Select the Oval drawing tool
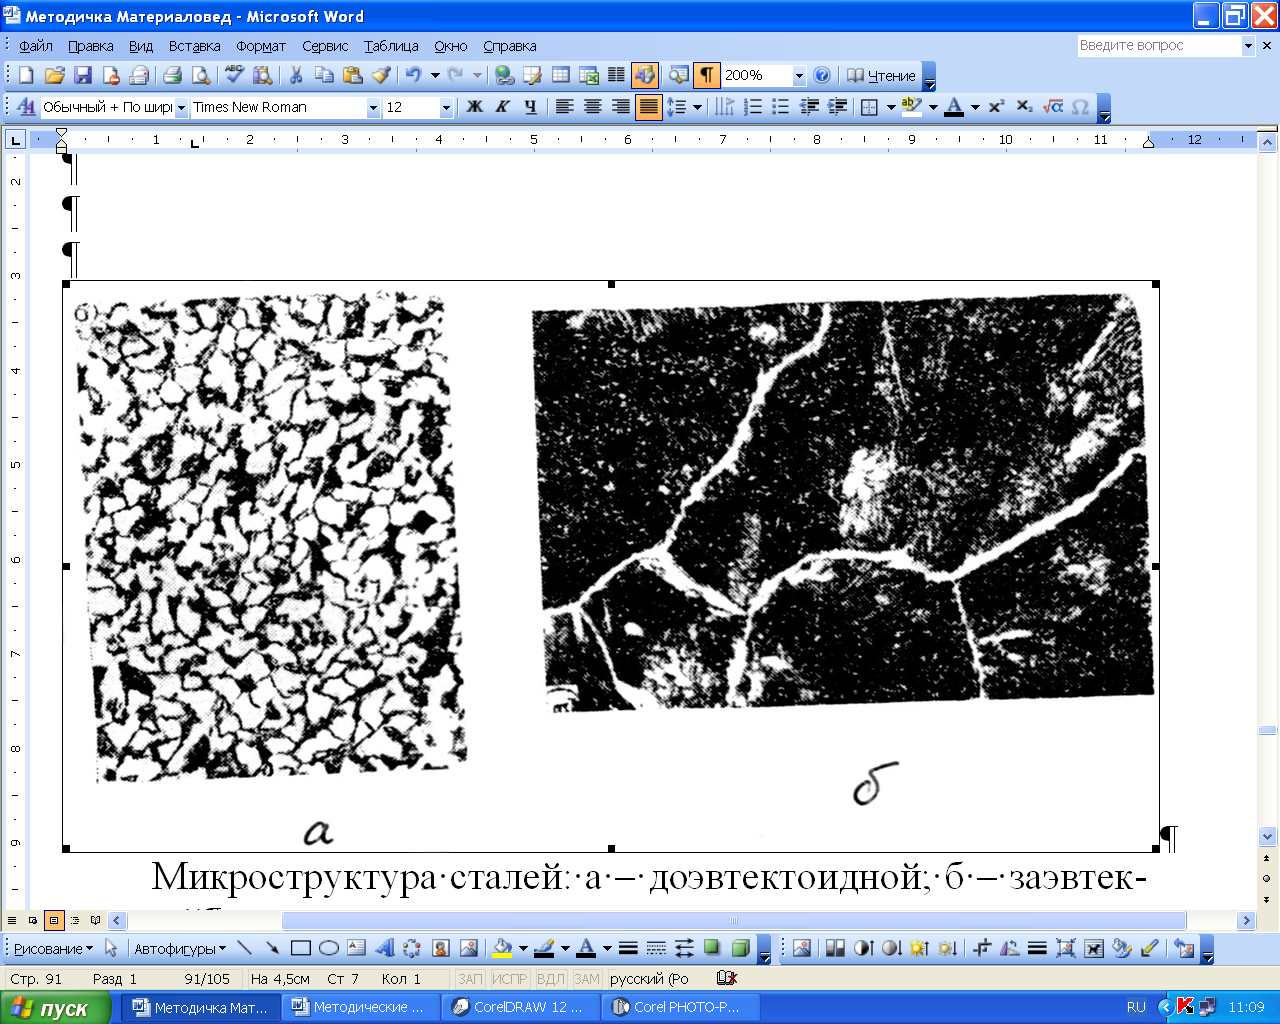The image size is (1280, 1024). [328, 948]
